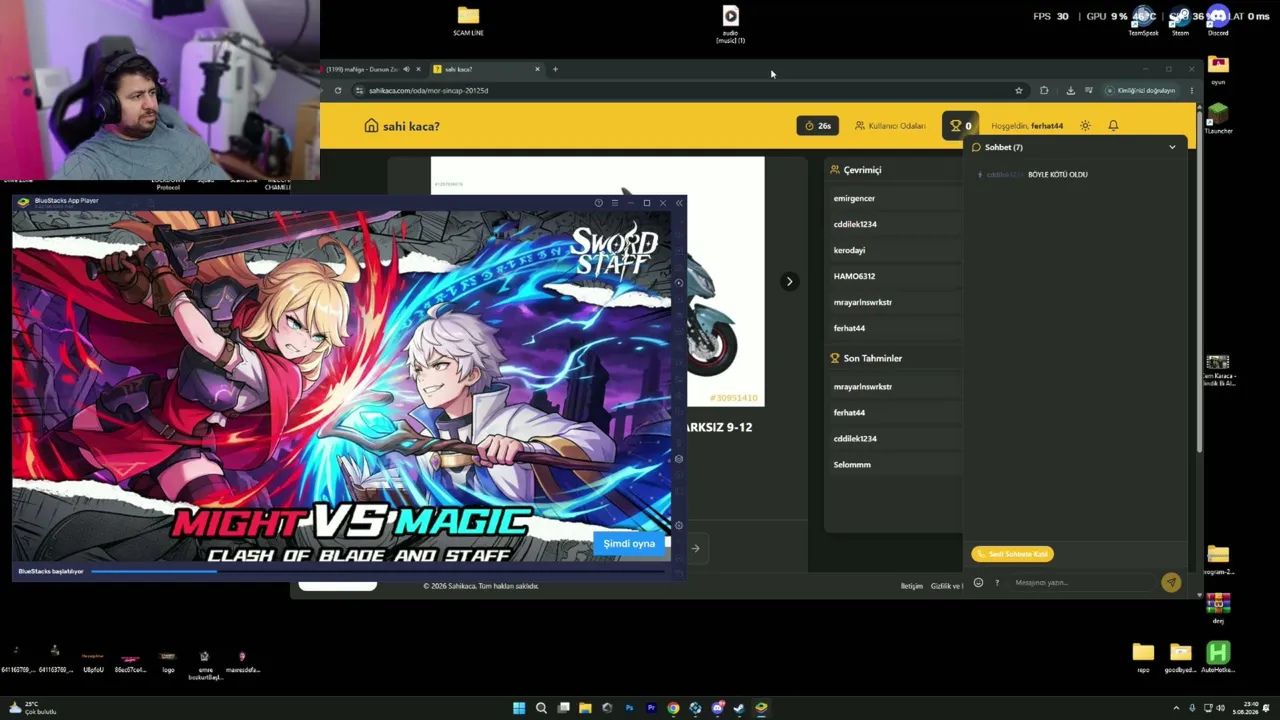Open Kullanıcı Odaları page
Viewport: 1280px width, 720px height.
[x=890, y=126]
